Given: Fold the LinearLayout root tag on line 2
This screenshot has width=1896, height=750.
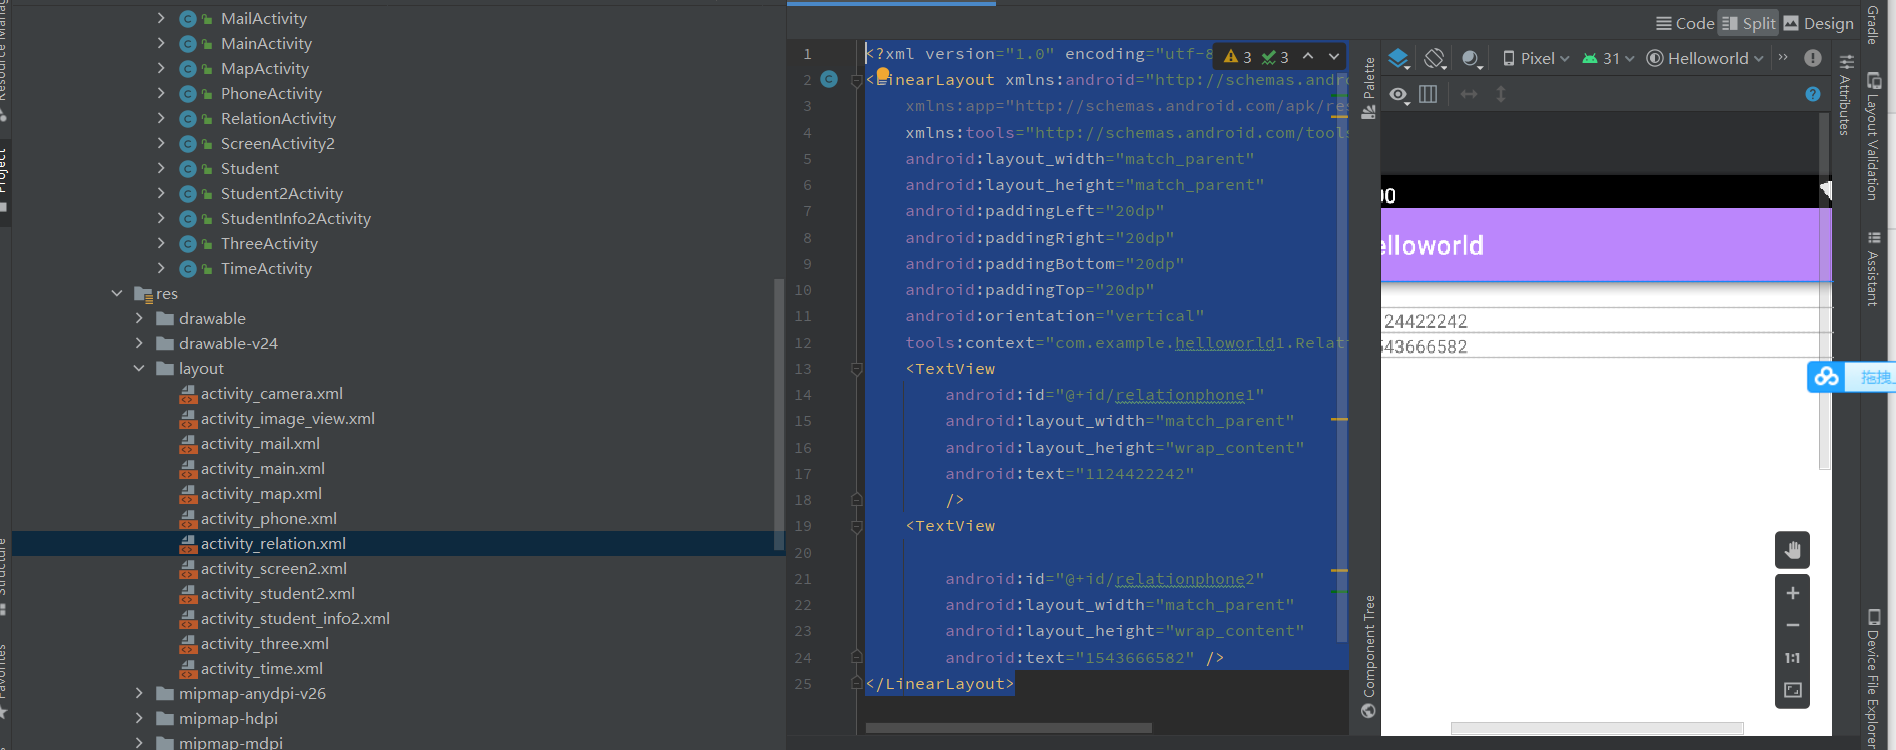Looking at the screenshot, I should pos(856,80).
